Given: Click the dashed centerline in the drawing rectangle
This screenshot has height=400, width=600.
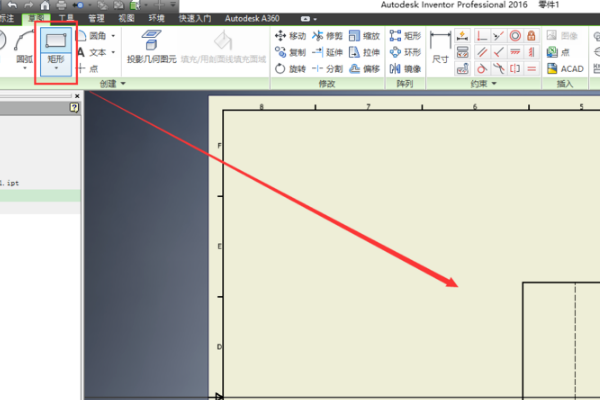Looking at the screenshot, I should tap(575, 340).
